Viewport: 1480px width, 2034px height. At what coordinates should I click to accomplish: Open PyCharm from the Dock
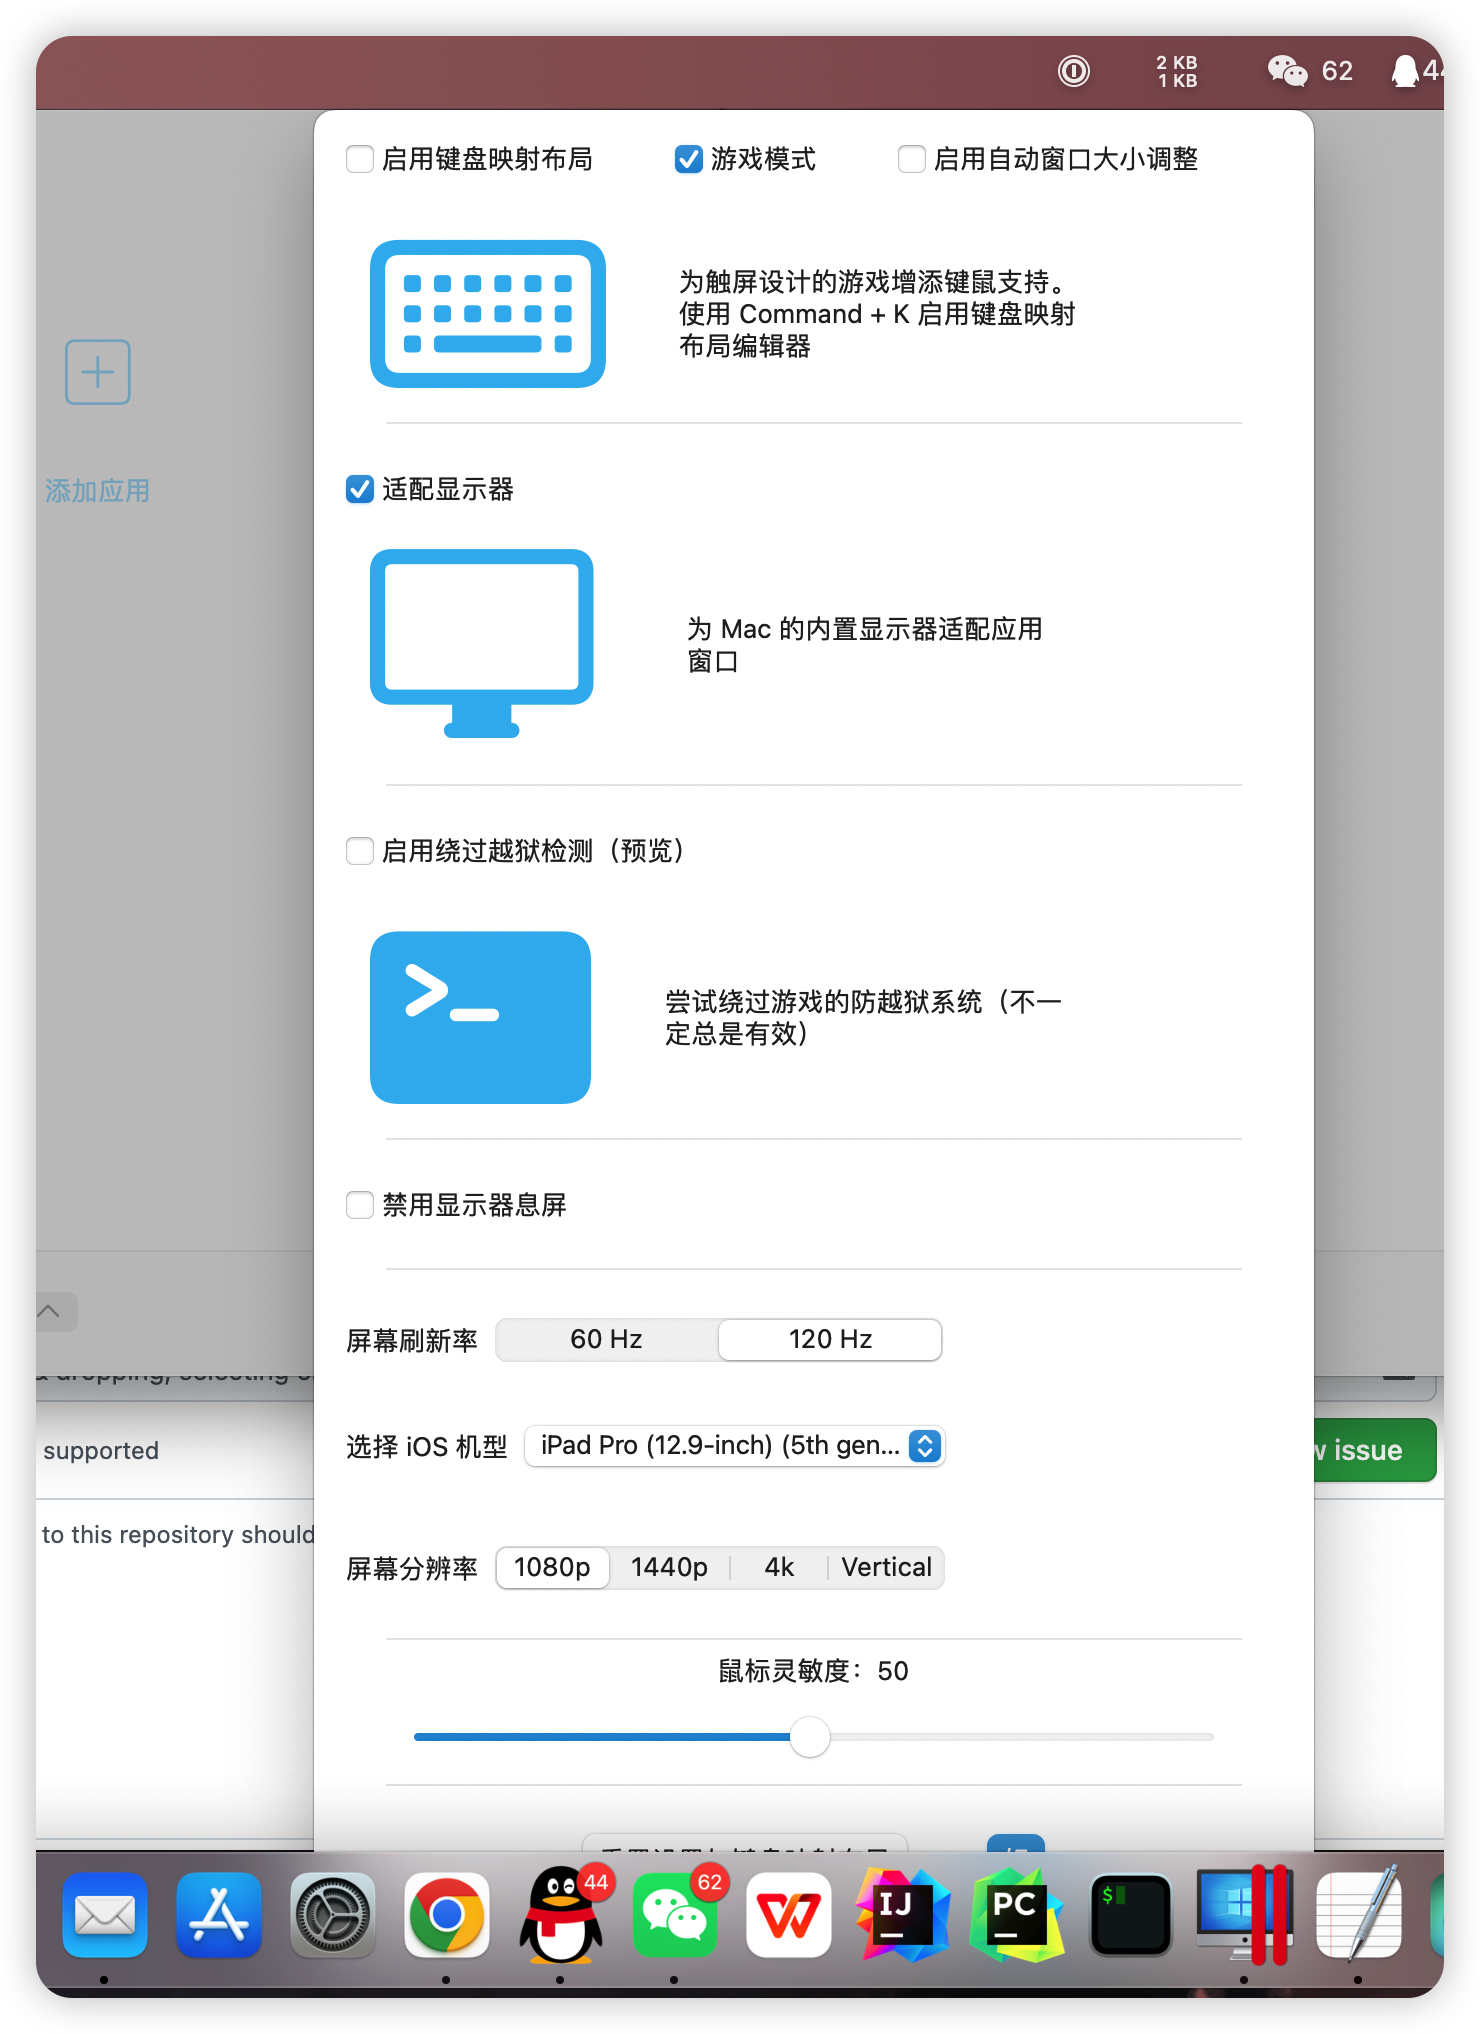pyautogui.click(x=1017, y=1915)
